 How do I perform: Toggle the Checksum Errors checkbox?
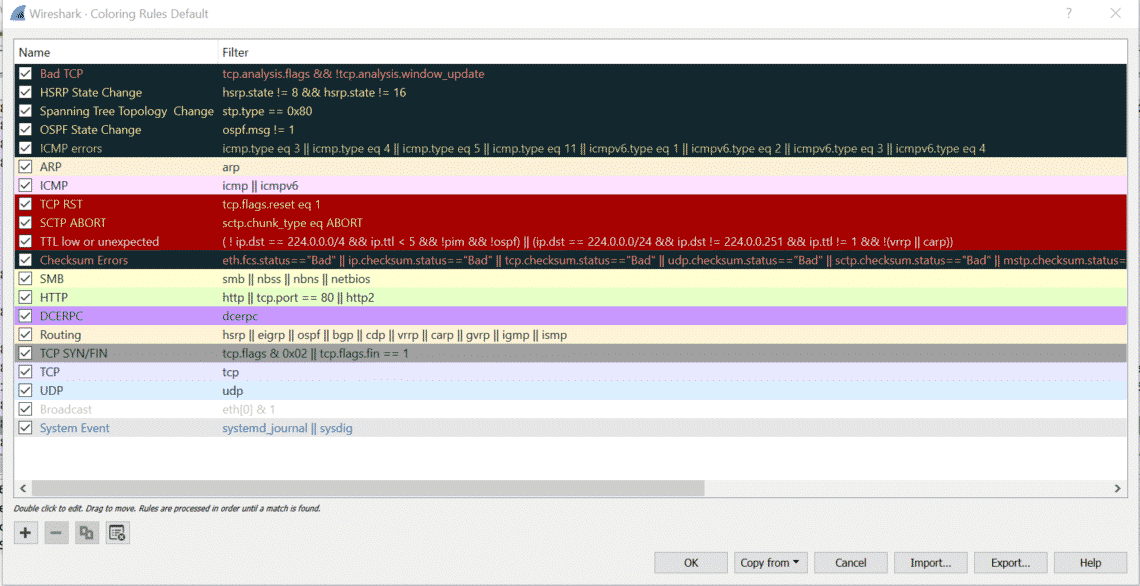click(x=25, y=260)
